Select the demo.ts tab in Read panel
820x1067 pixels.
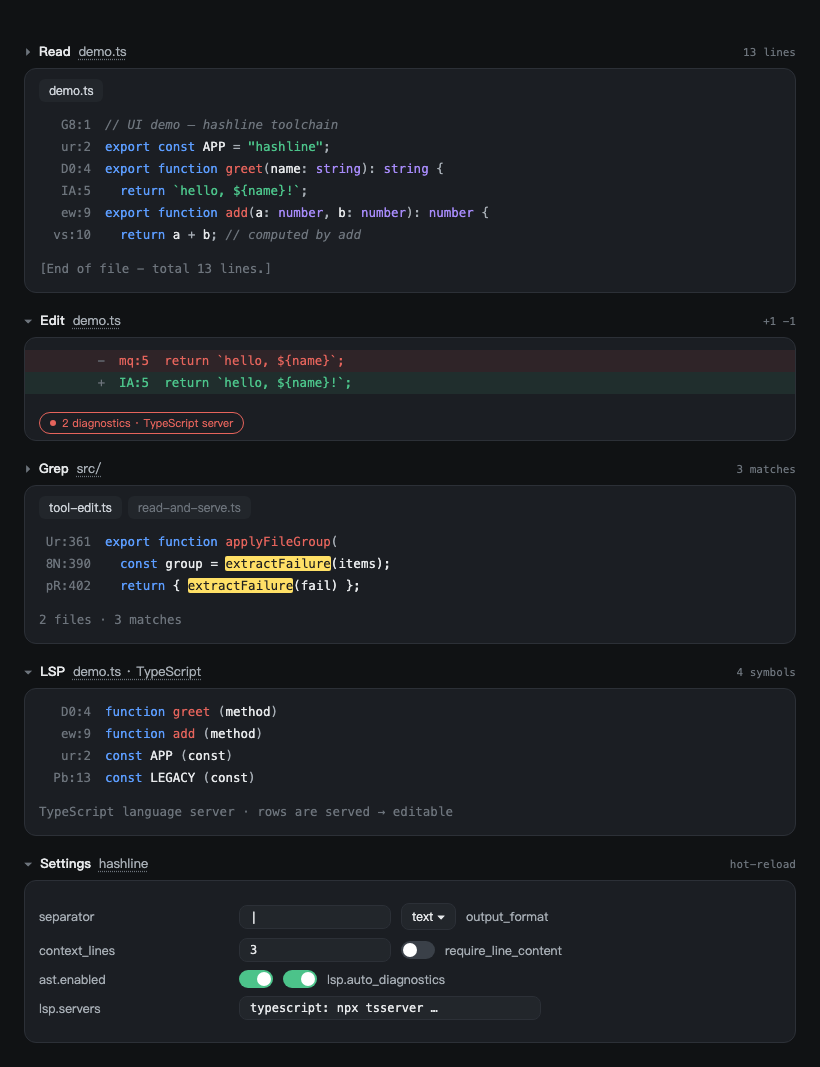click(71, 91)
